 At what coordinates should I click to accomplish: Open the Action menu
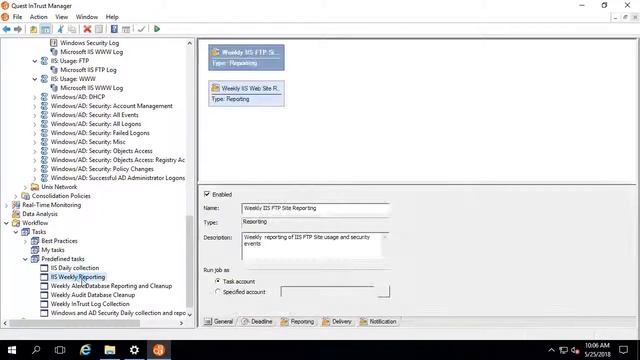[x=39, y=17]
